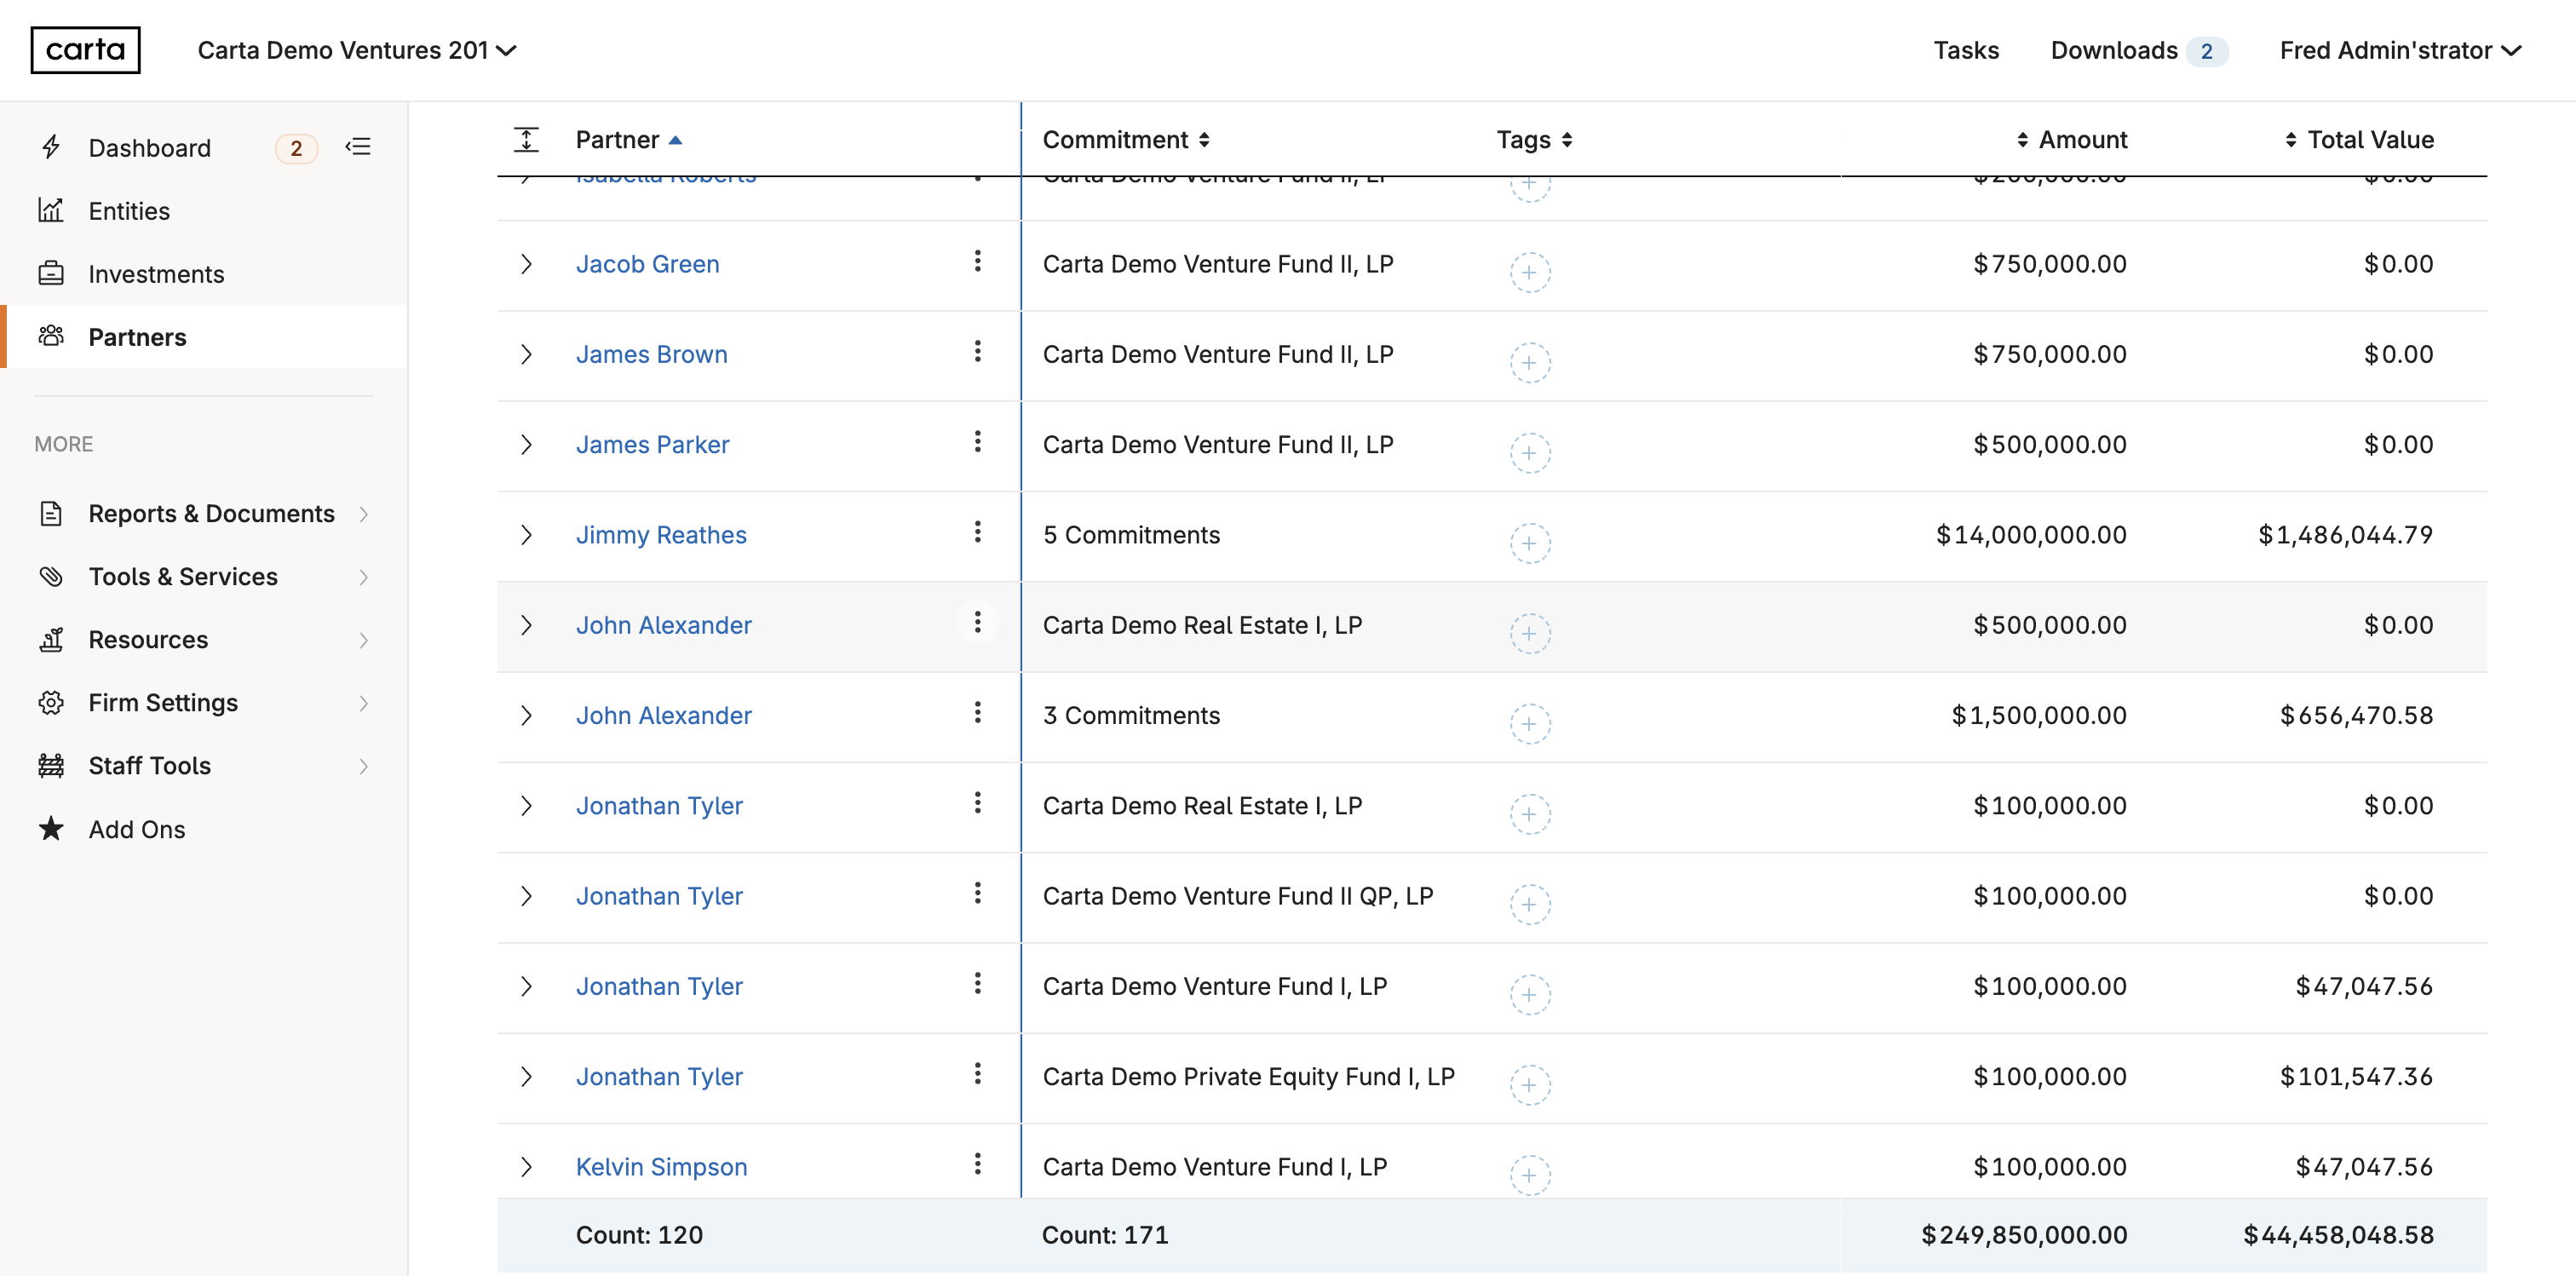Viewport: 2576px width, 1276px height.
Task: Click the 5 Commitments cell
Action: pos(1131,535)
